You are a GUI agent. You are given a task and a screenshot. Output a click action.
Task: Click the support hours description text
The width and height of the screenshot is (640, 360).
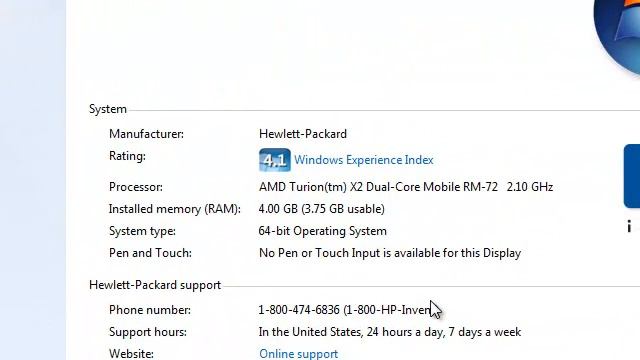pos(390,332)
